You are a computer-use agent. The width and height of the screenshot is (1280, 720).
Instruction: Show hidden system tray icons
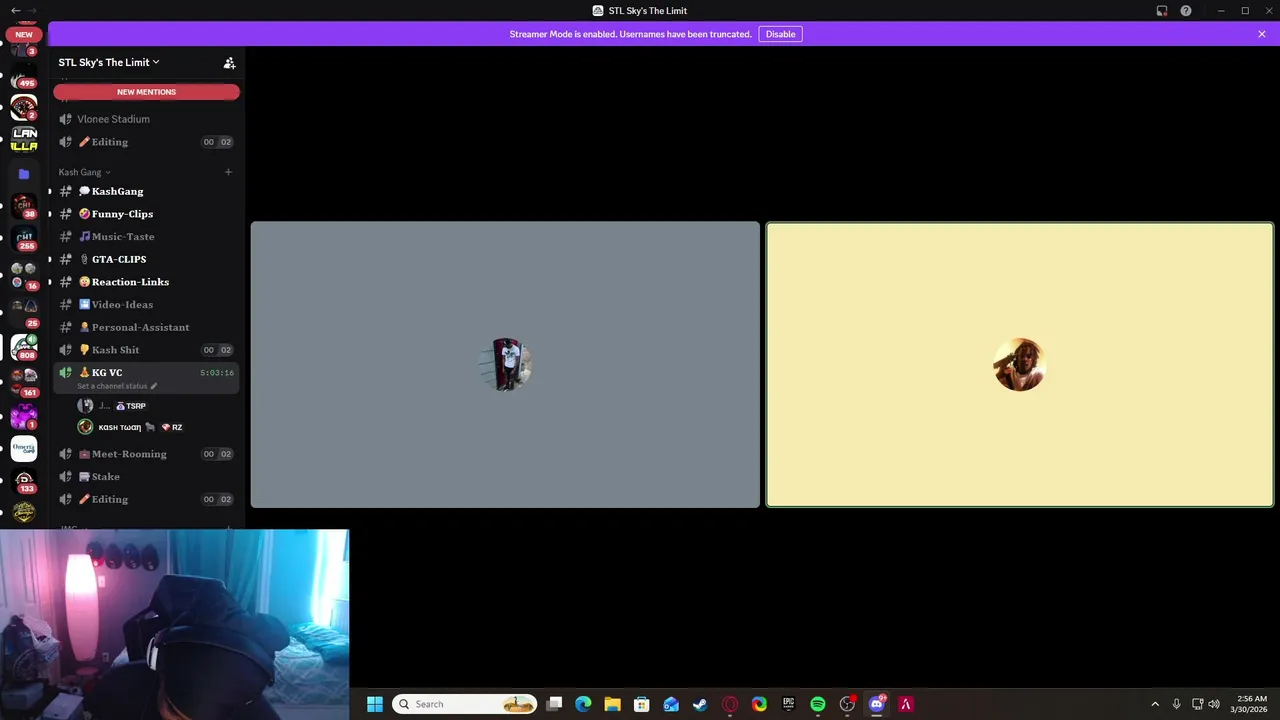click(1155, 704)
